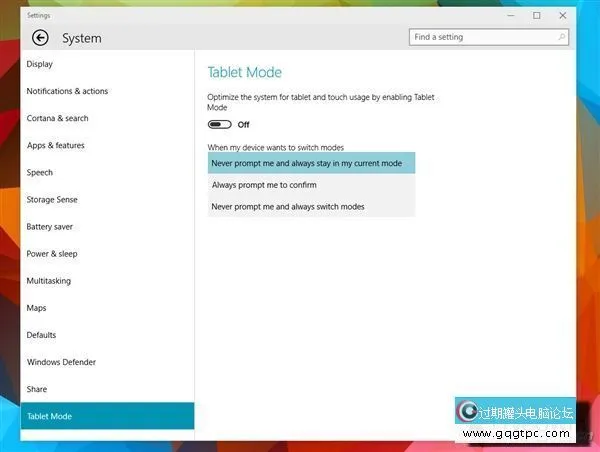The height and width of the screenshot is (452, 600).
Task: Toggle the Tablet Mode switch
Action: 219,125
